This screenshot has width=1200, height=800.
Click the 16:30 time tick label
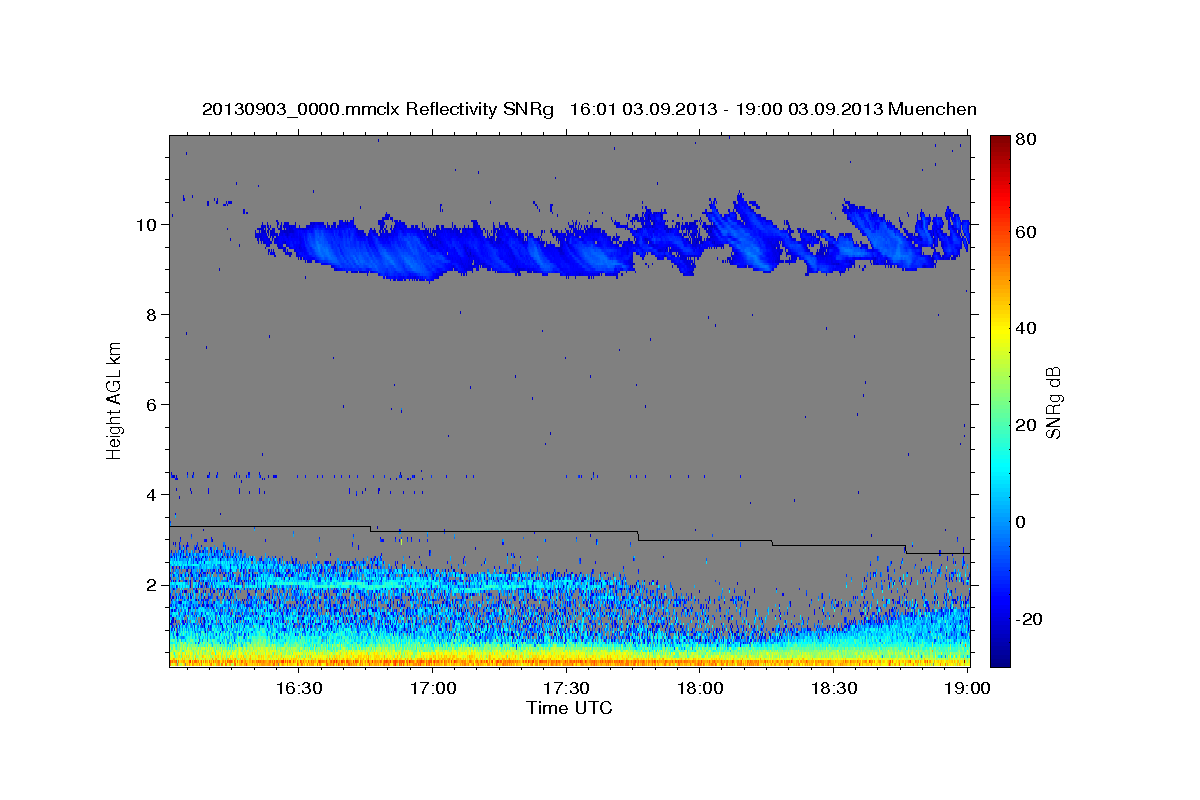coord(298,688)
